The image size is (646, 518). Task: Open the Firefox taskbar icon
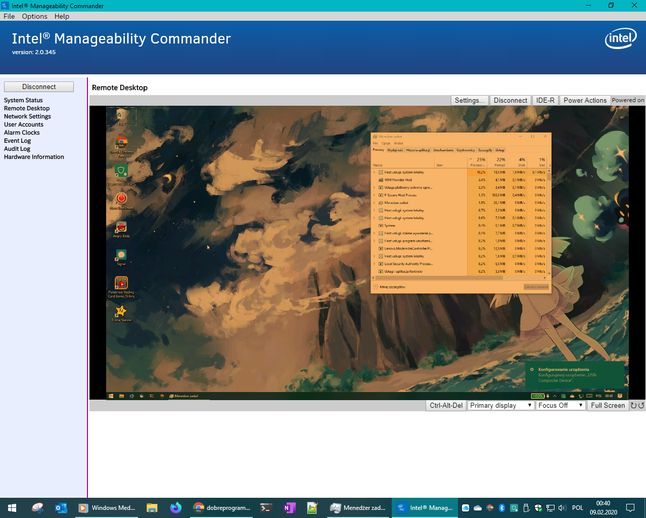point(176,508)
